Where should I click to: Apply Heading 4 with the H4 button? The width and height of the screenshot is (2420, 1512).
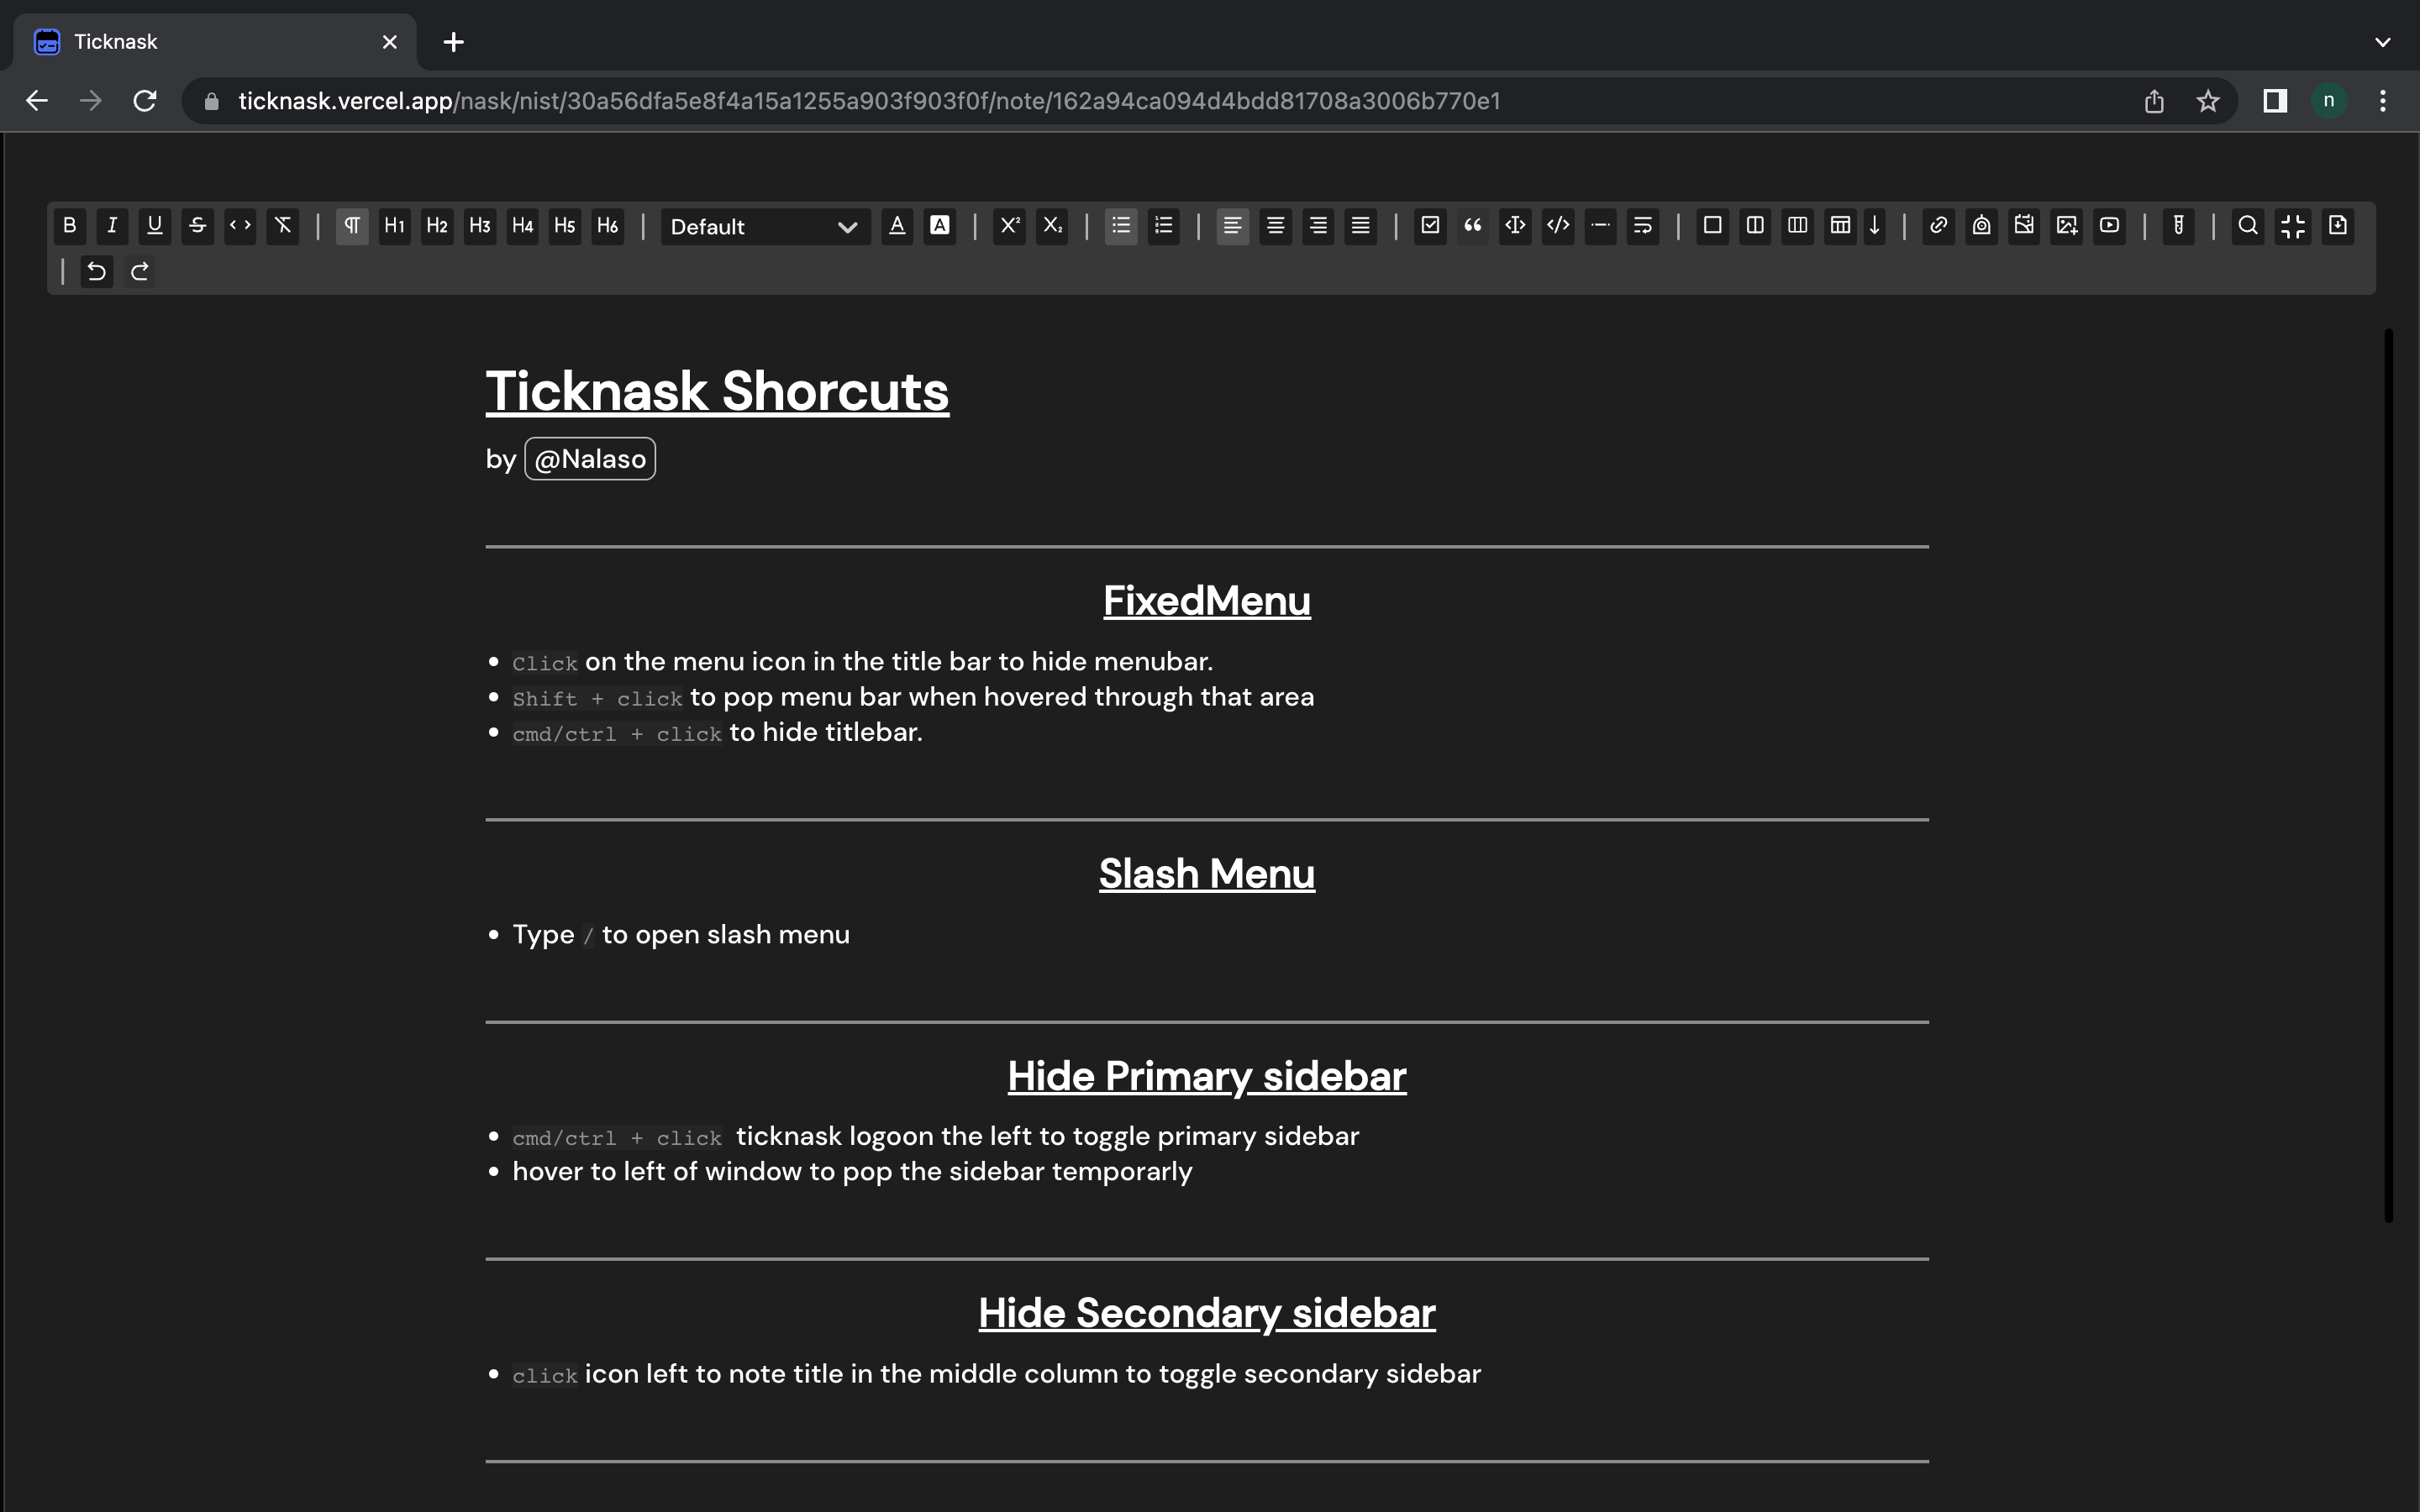(x=523, y=225)
